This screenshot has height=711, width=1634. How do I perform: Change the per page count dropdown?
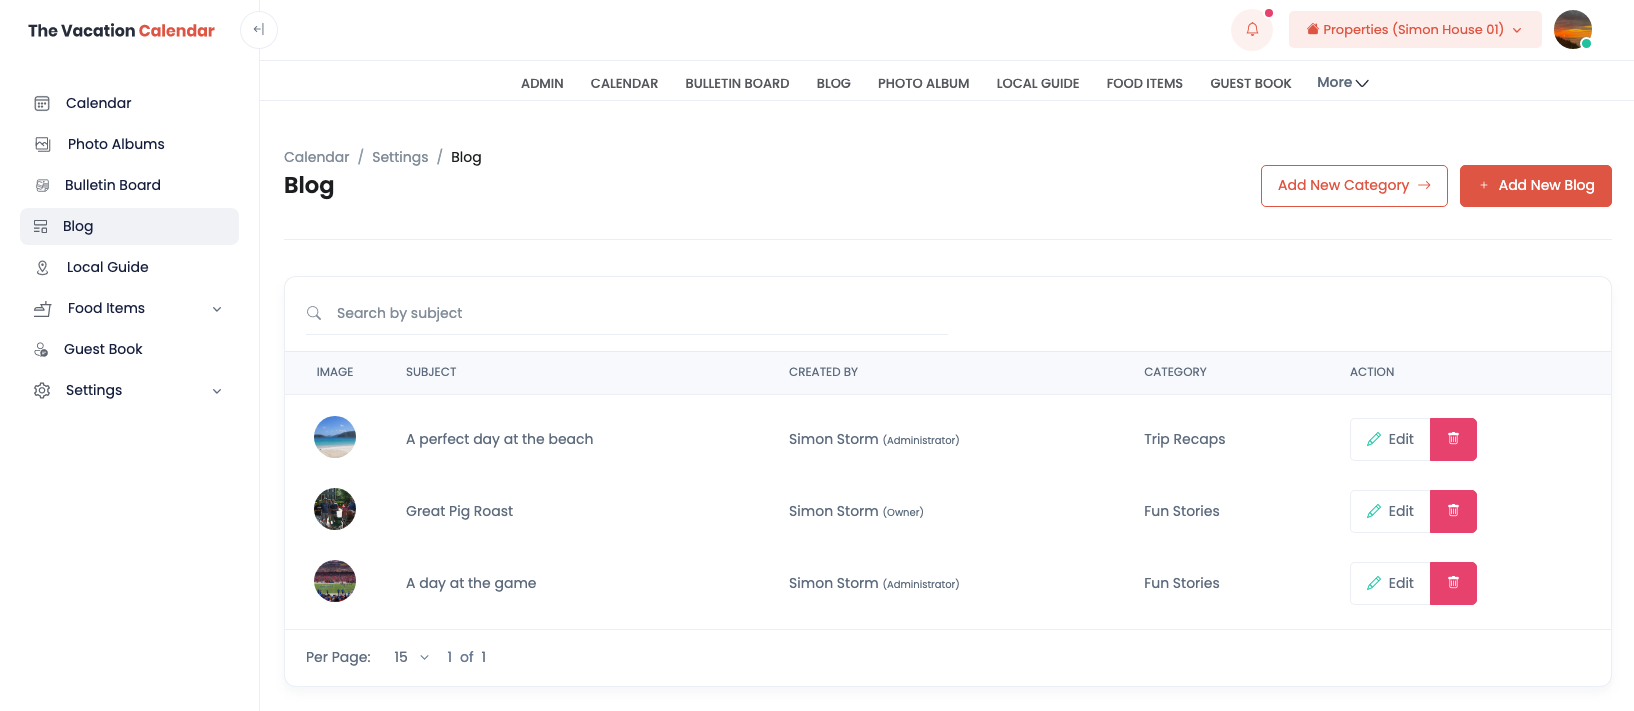pyautogui.click(x=411, y=657)
